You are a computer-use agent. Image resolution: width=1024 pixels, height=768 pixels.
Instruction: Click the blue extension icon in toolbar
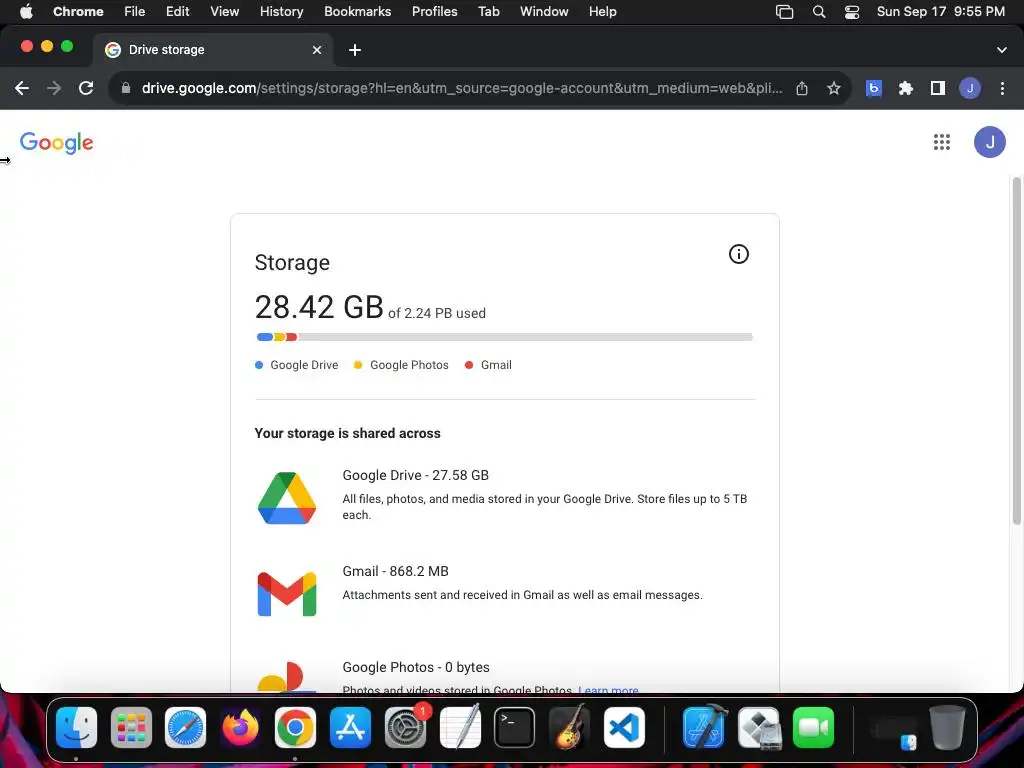874,88
